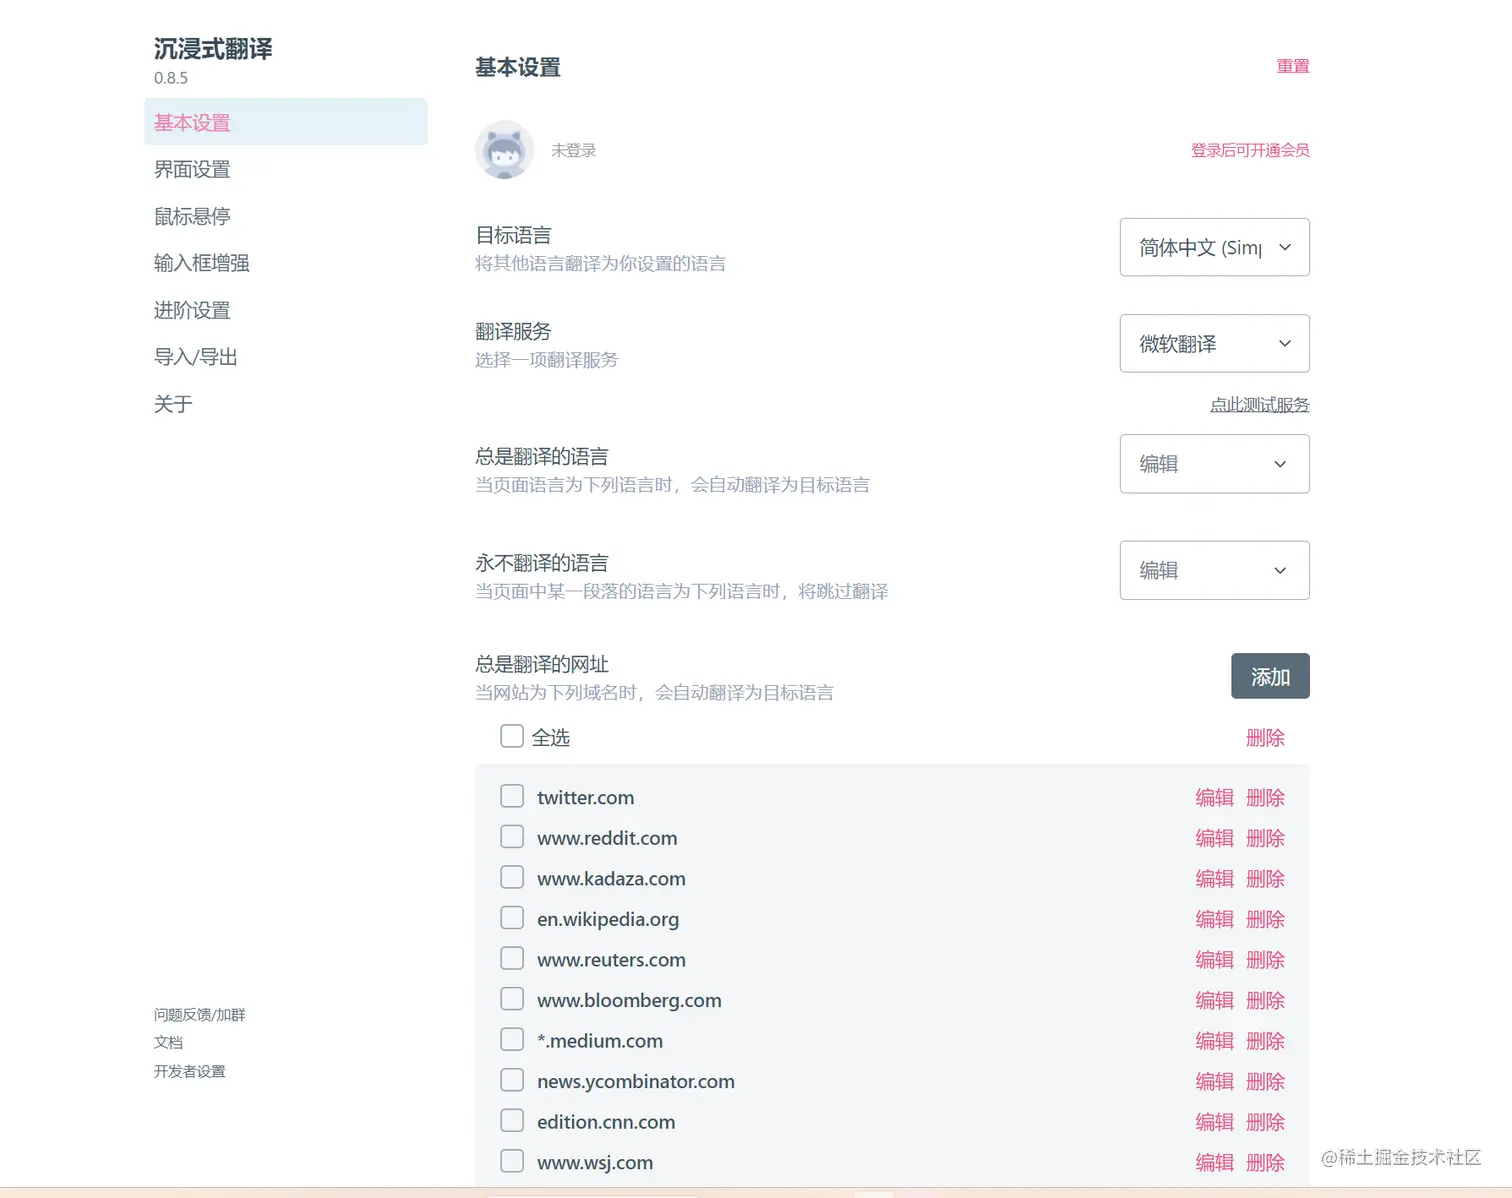Viewport: 1512px width, 1198px height.
Task: Click 删除 for twitter.com
Action: tap(1265, 798)
